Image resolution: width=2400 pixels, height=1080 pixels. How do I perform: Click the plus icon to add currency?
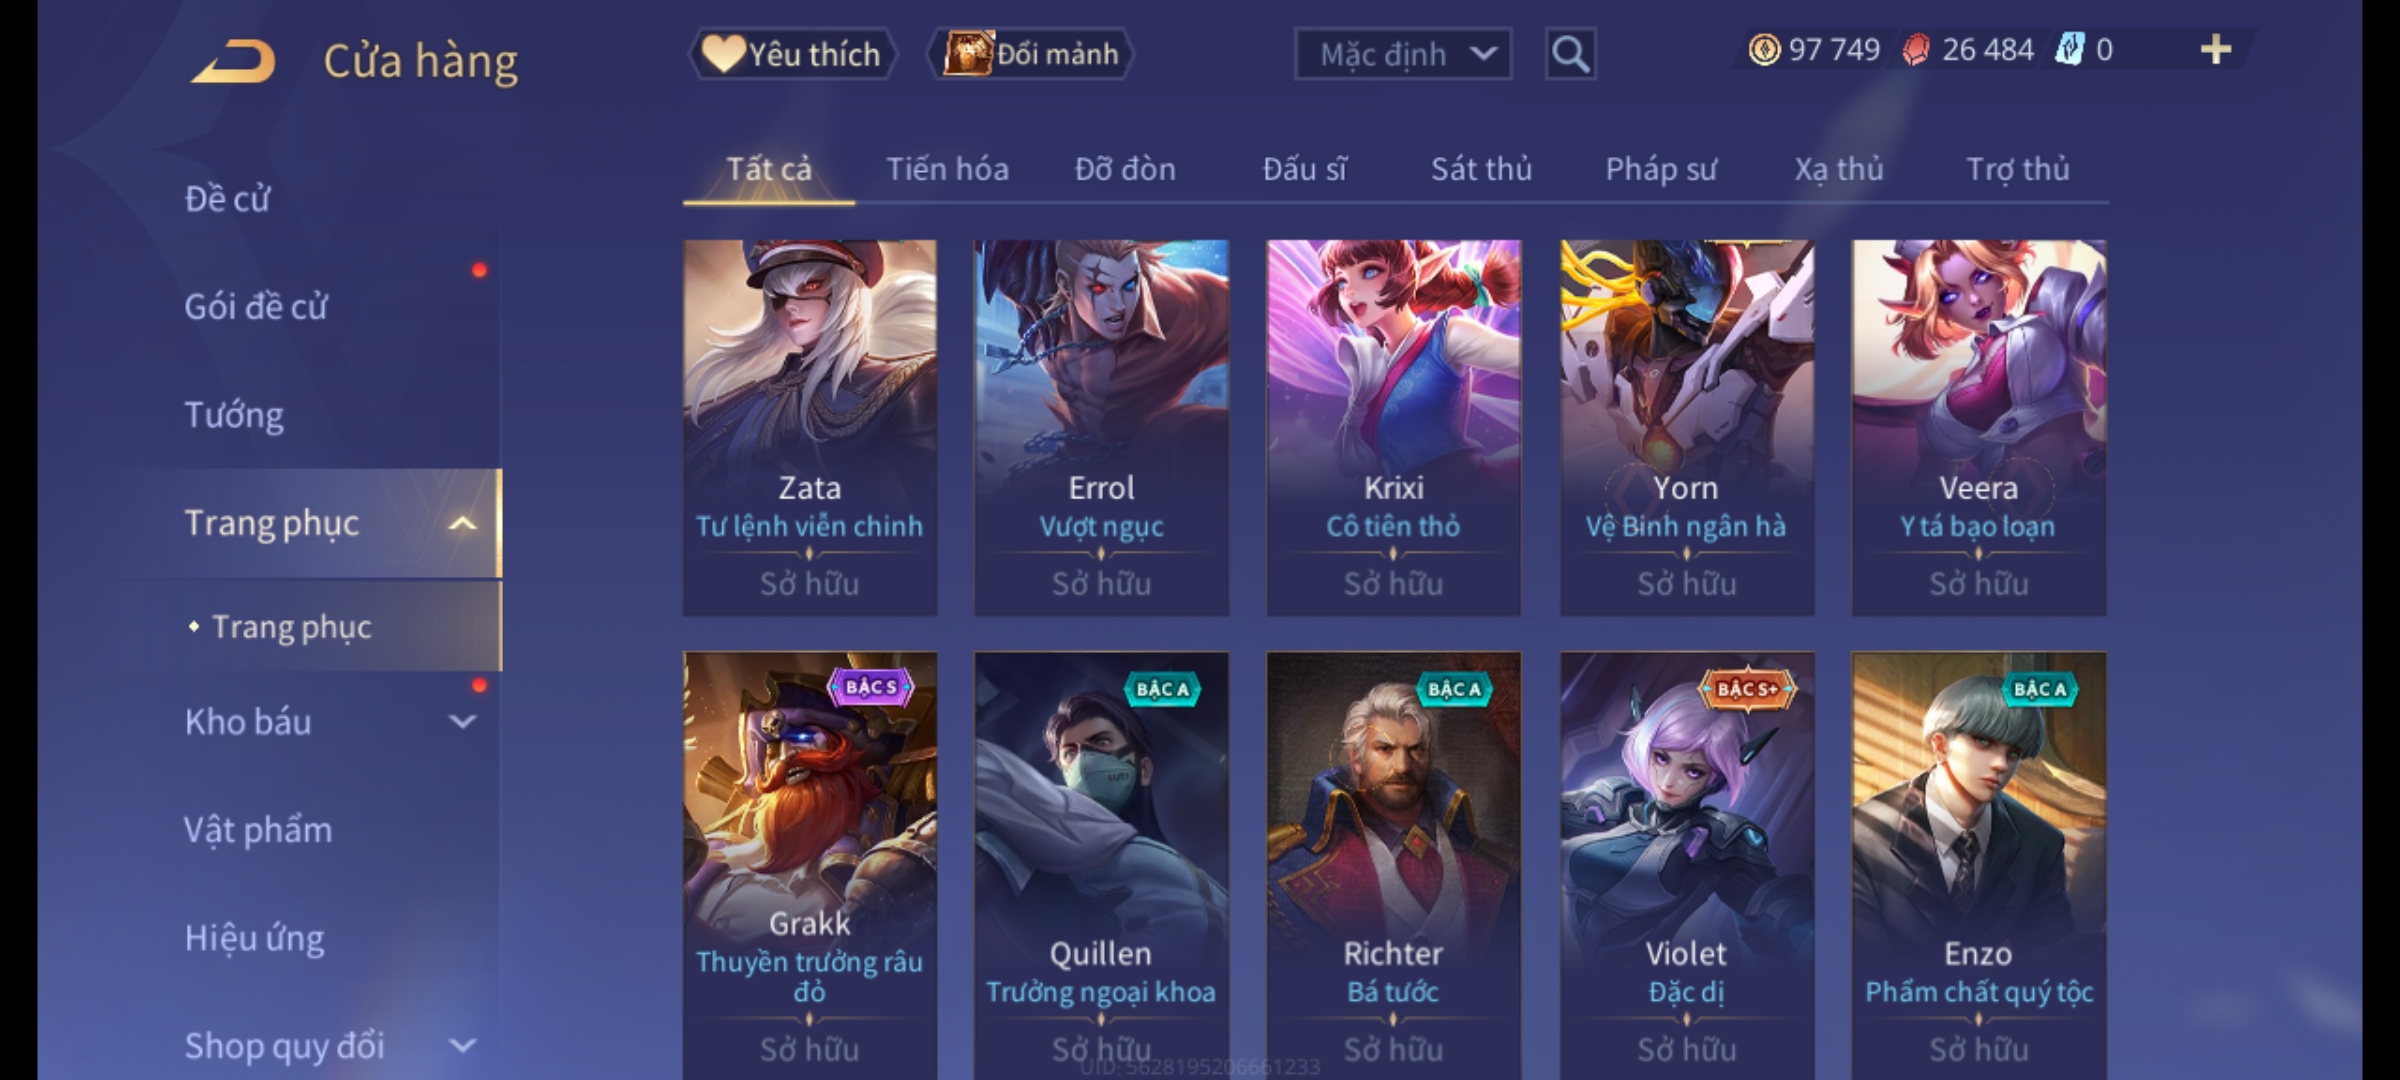click(2216, 50)
